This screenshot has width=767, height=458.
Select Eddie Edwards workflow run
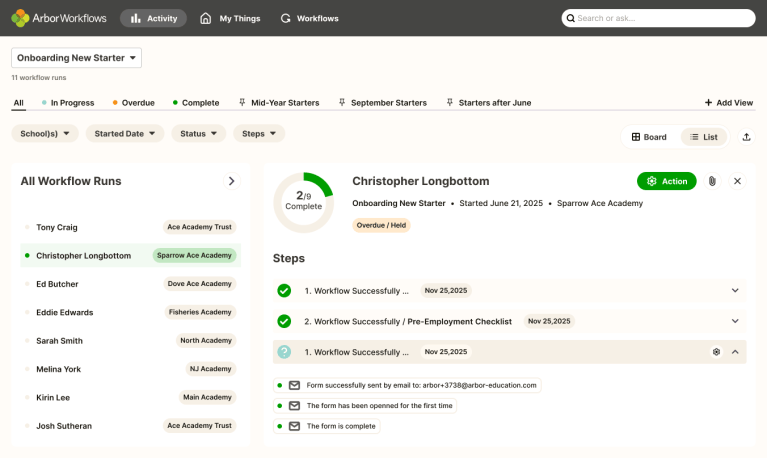coord(131,312)
